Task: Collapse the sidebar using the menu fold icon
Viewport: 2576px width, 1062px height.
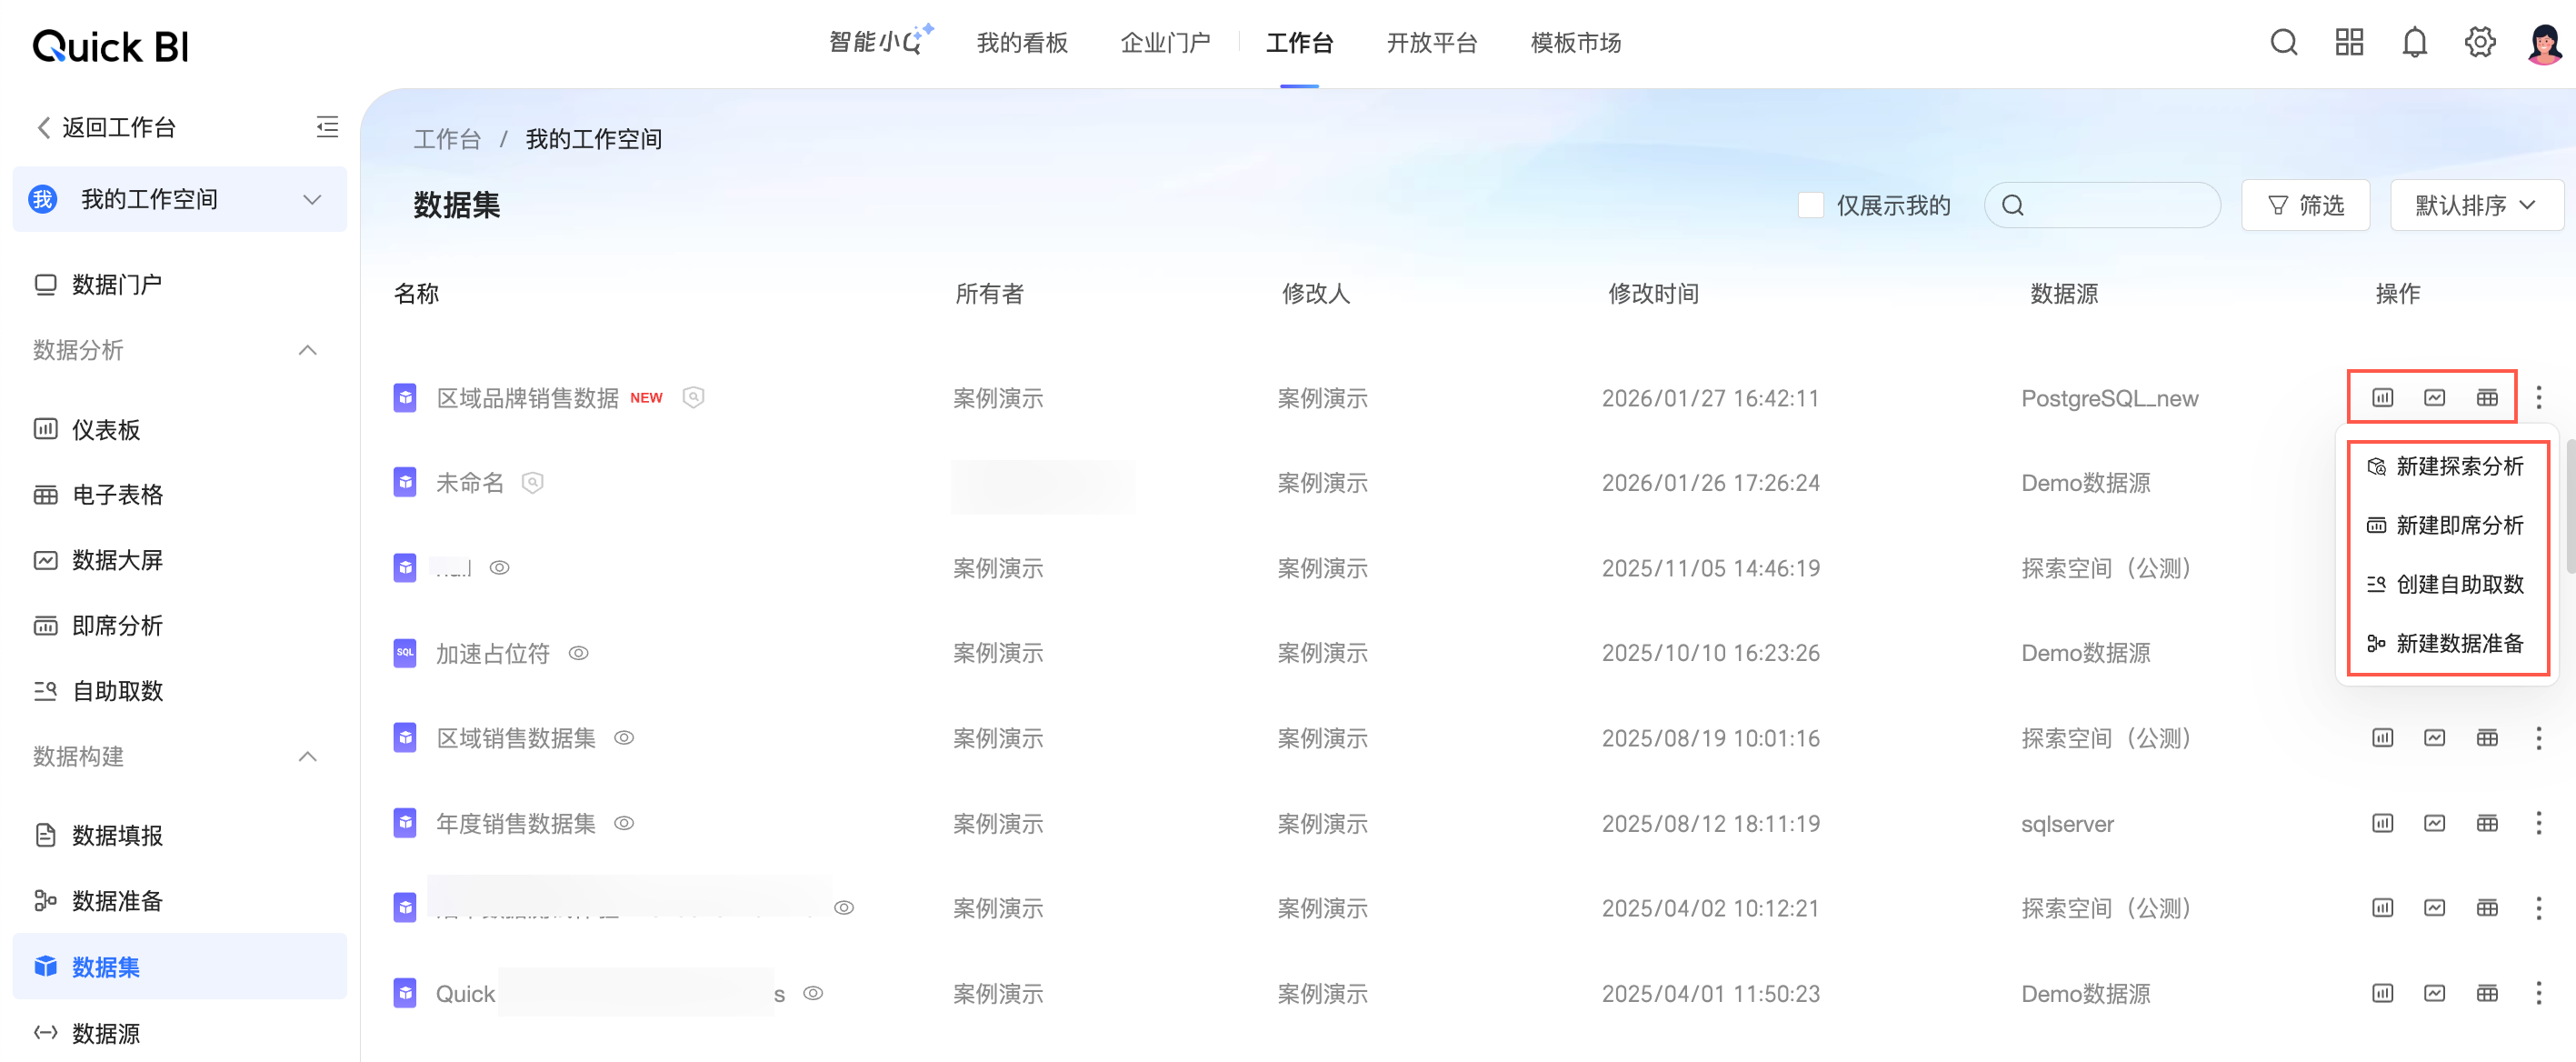Action: [327, 127]
